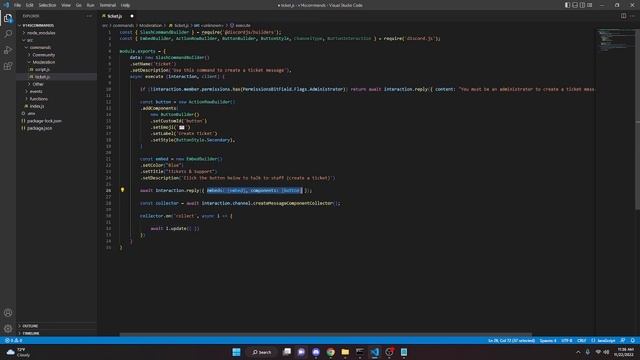Image resolution: width=640 pixels, height=360 pixels.
Task: Open Windows Start menu
Action: (236, 352)
